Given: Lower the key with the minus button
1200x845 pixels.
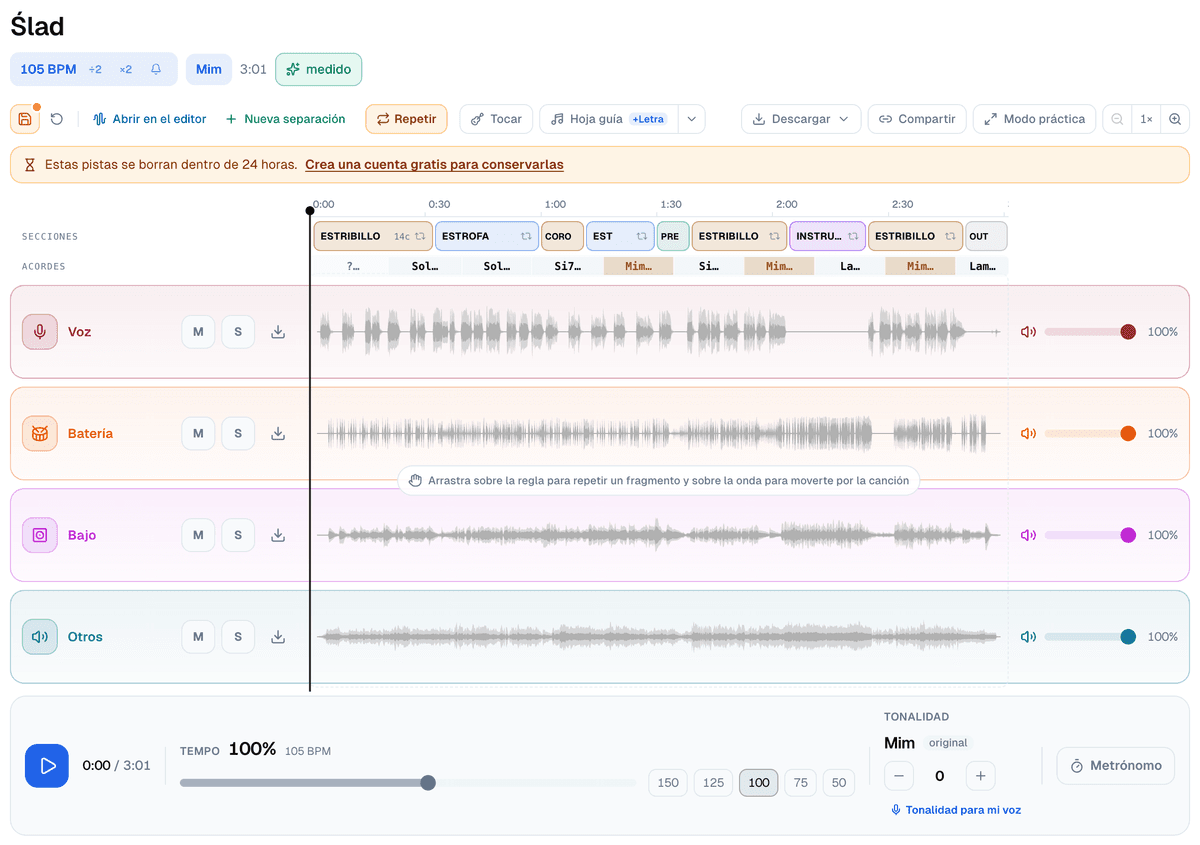Looking at the screenshot, I should click(899, 776).
